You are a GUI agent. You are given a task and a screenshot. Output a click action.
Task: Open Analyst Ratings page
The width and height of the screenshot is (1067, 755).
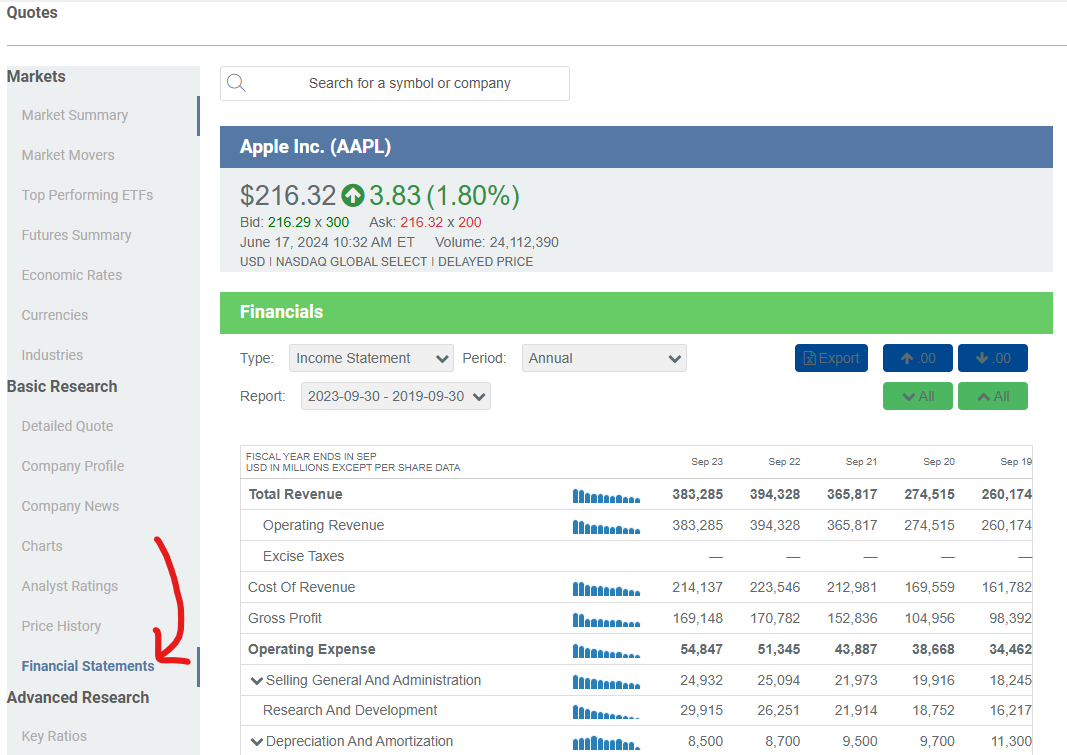(x=69, y=586)
